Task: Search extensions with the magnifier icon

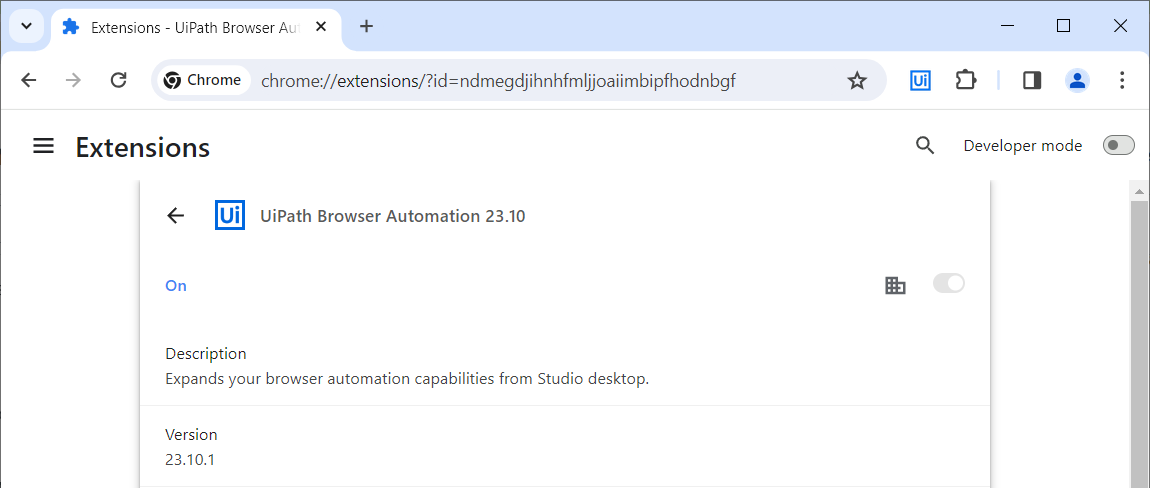Action: (x=925, y=145)
